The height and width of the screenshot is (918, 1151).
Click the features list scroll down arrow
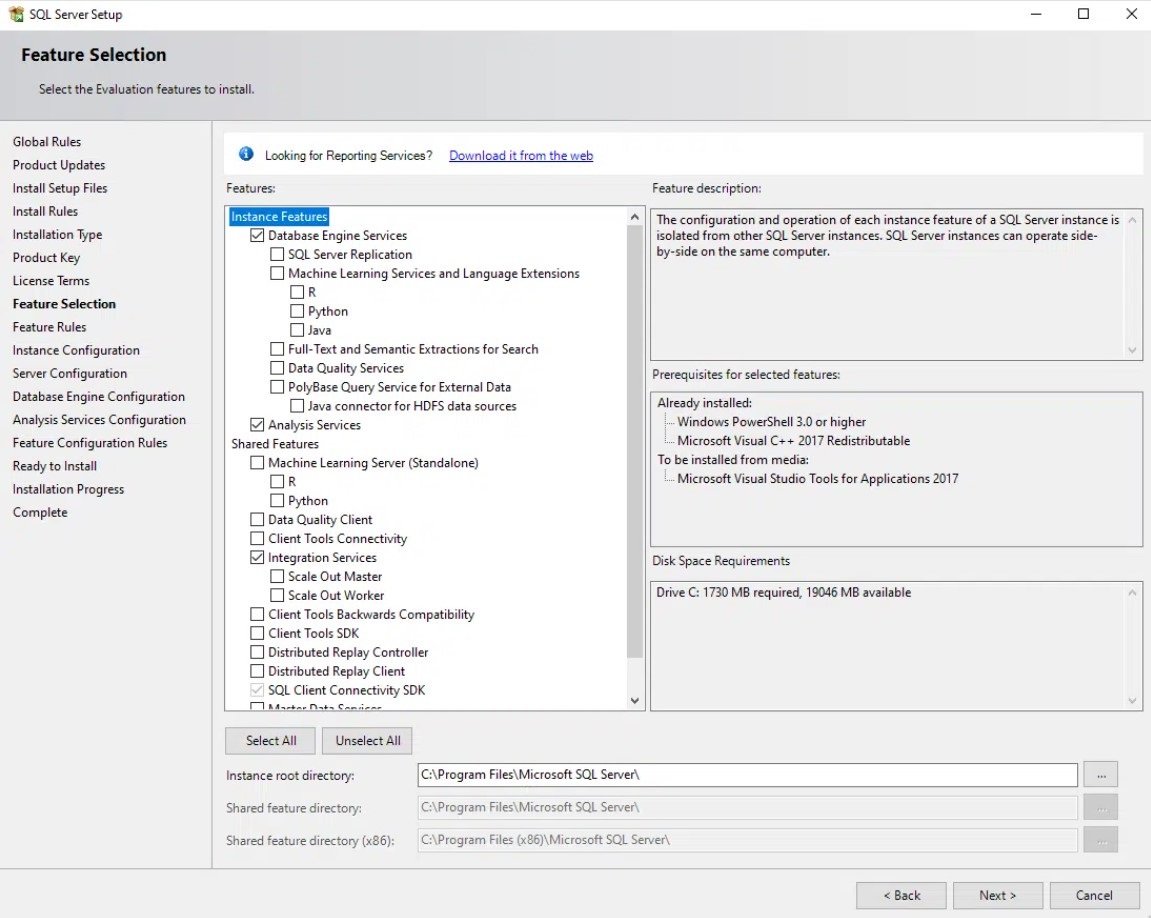(635, 701)
